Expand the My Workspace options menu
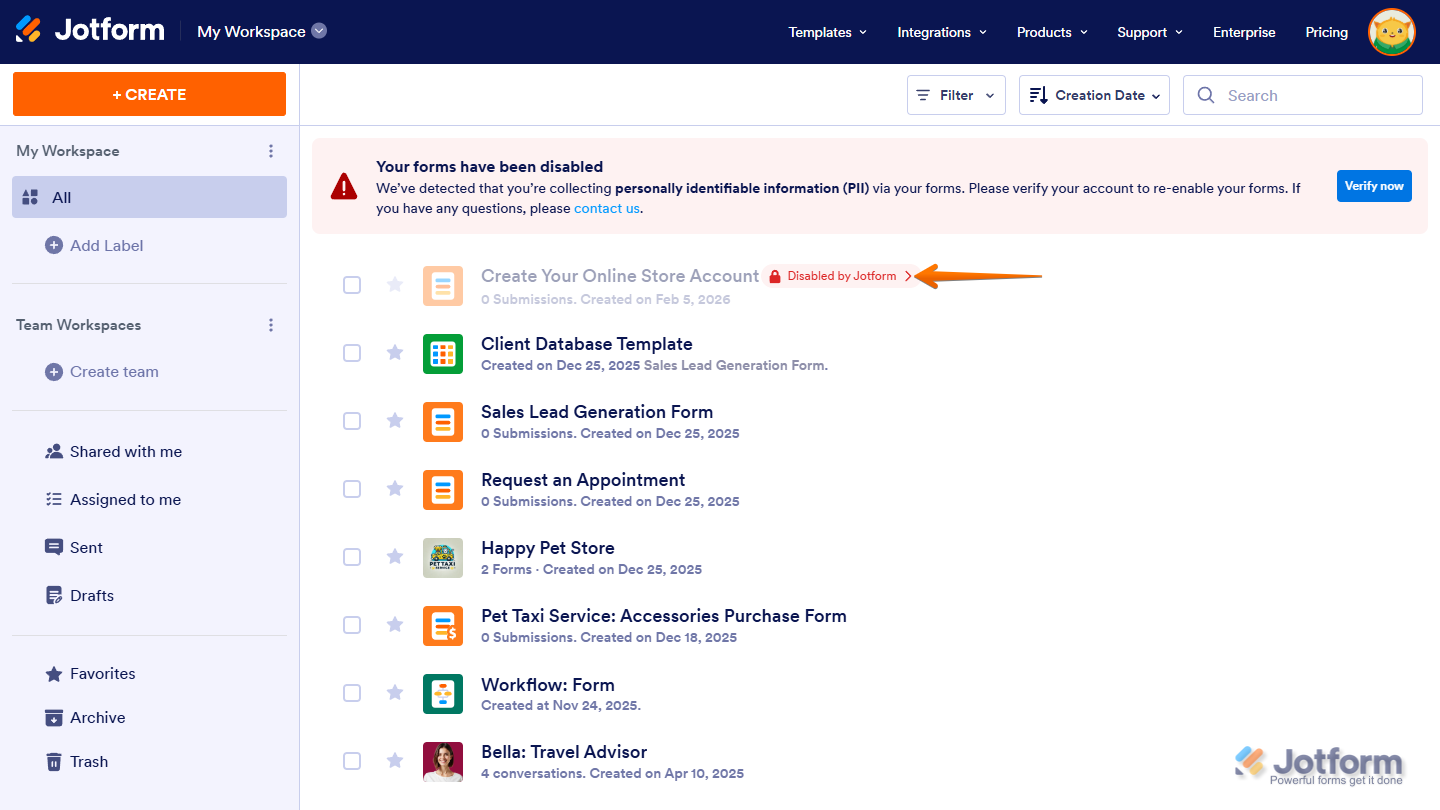The width and height of the screenshot is (1440, 810). [271, 150]
